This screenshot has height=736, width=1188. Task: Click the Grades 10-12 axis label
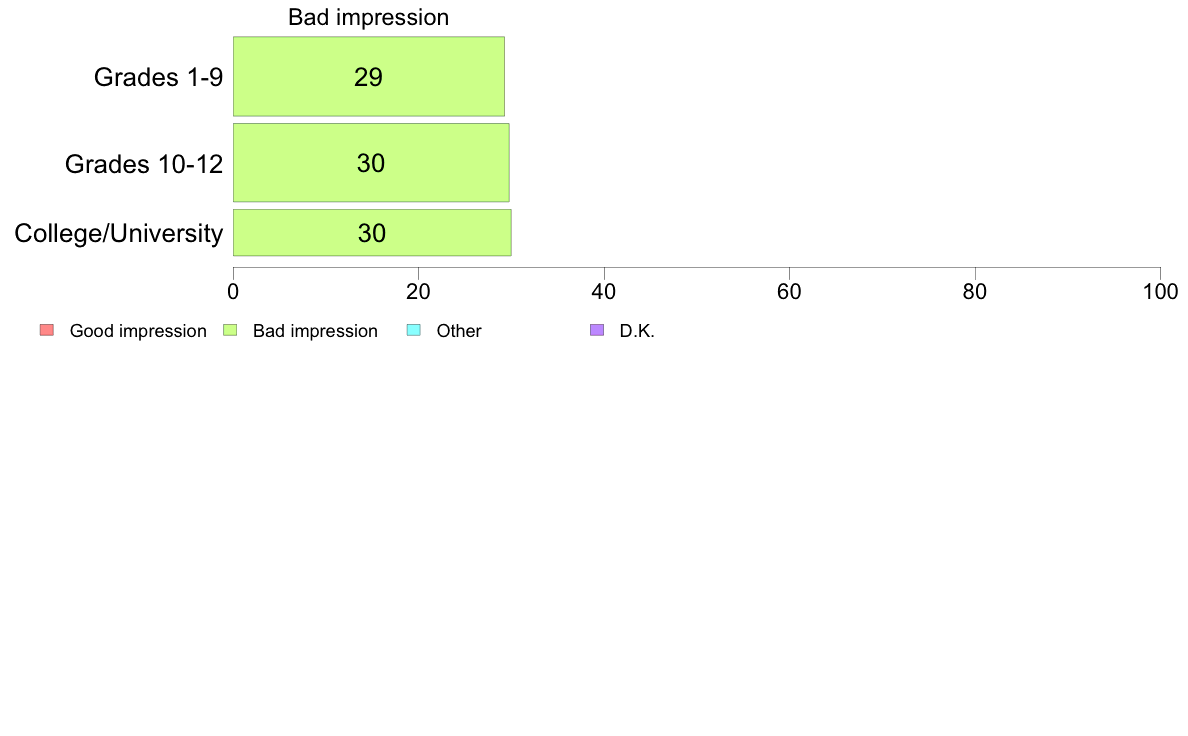(x=144, y=164)
